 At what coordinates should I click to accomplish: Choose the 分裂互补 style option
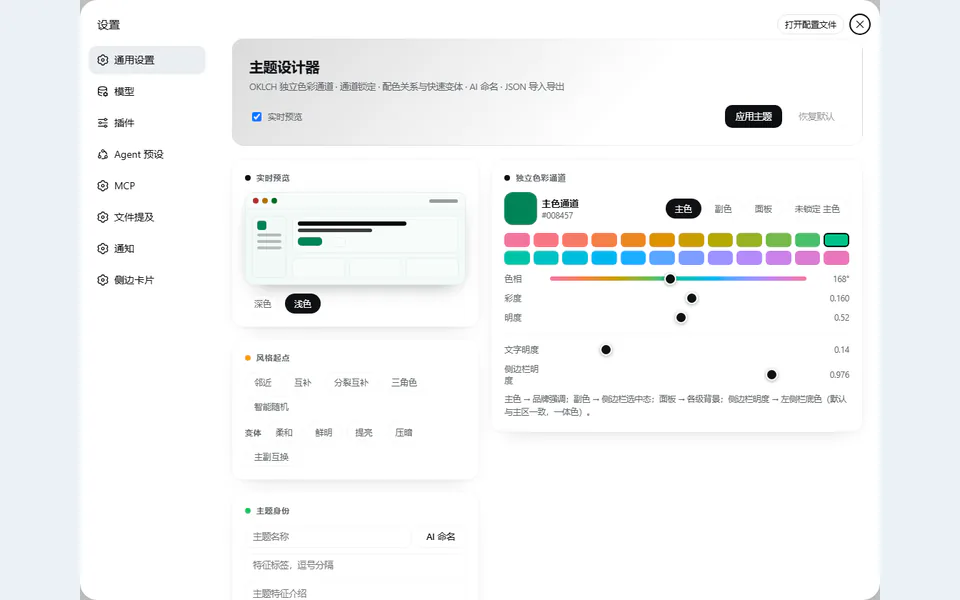coord(351,382)
